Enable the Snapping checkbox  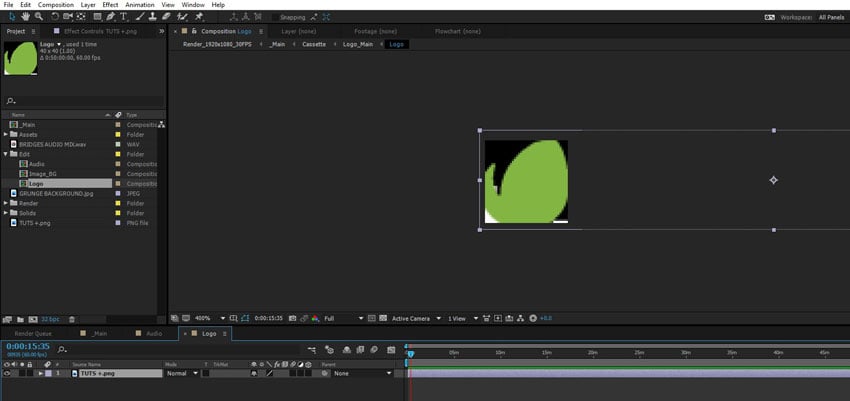[276, 17]
